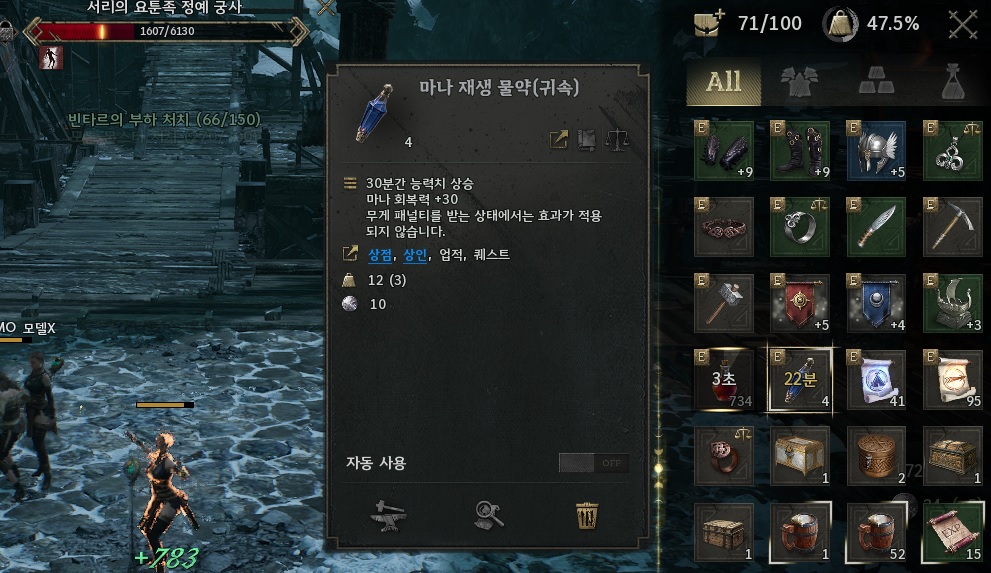Select the EXP scroll with 15 count
The image size is (991, 573).
[952, 532]
